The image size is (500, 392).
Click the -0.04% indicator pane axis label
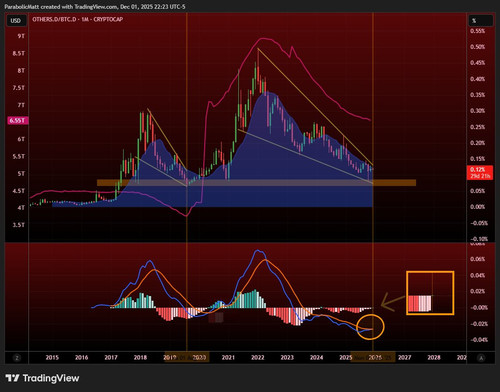coord(479,340)
